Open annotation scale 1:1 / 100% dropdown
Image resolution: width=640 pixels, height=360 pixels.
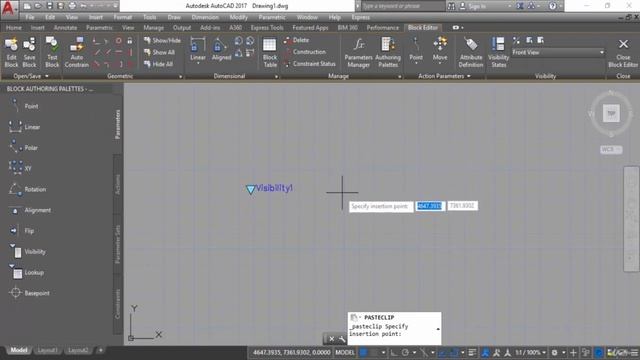530,353
